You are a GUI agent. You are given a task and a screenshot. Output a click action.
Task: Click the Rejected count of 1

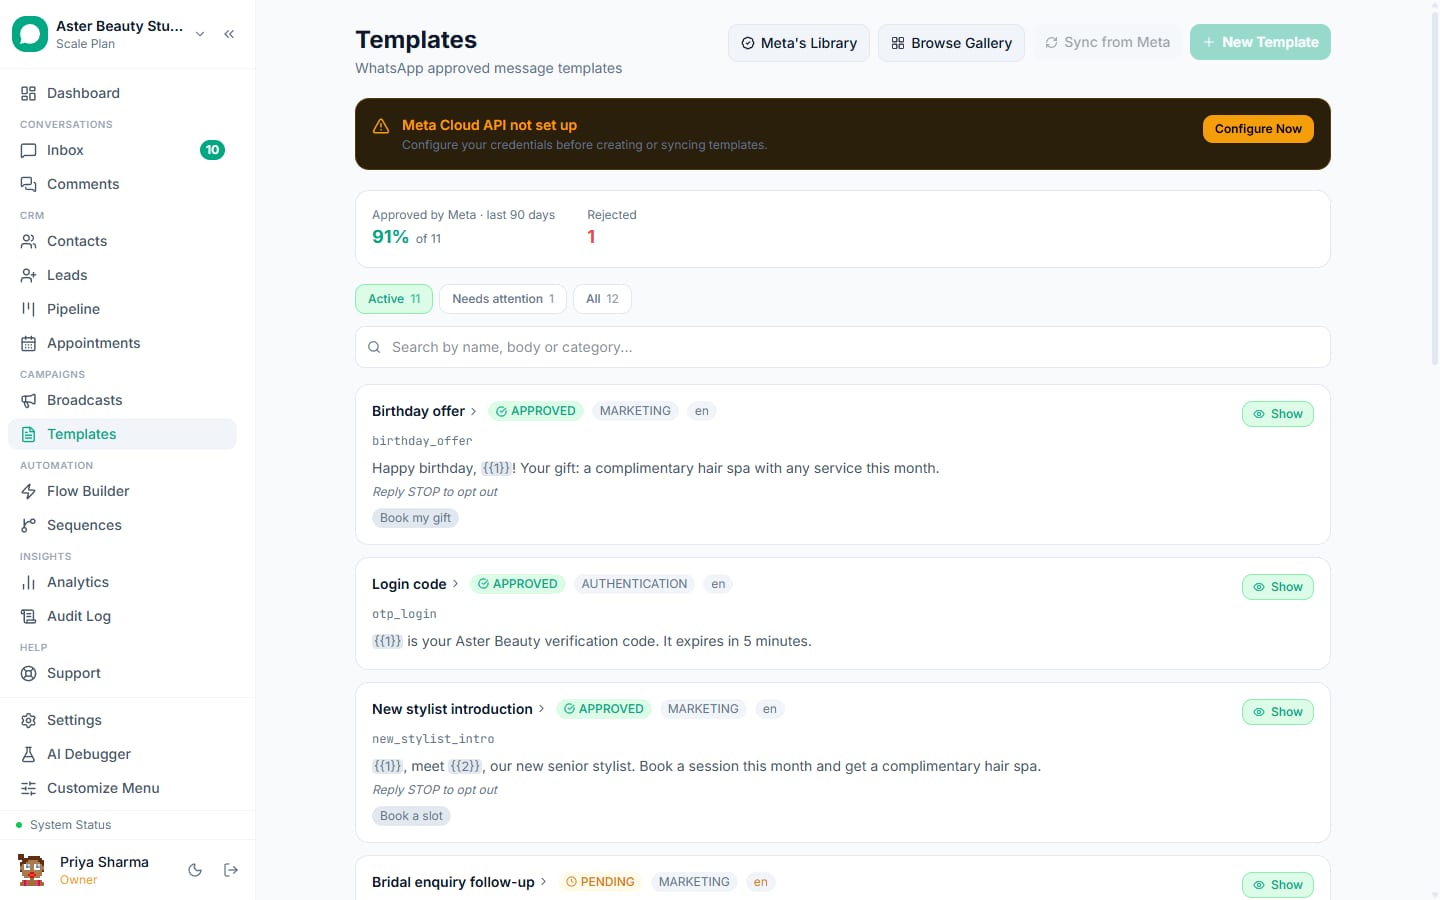point(591,237)
